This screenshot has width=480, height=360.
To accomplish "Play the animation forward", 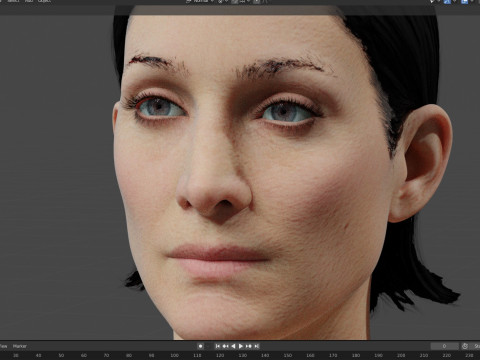I will click(241, 346).
